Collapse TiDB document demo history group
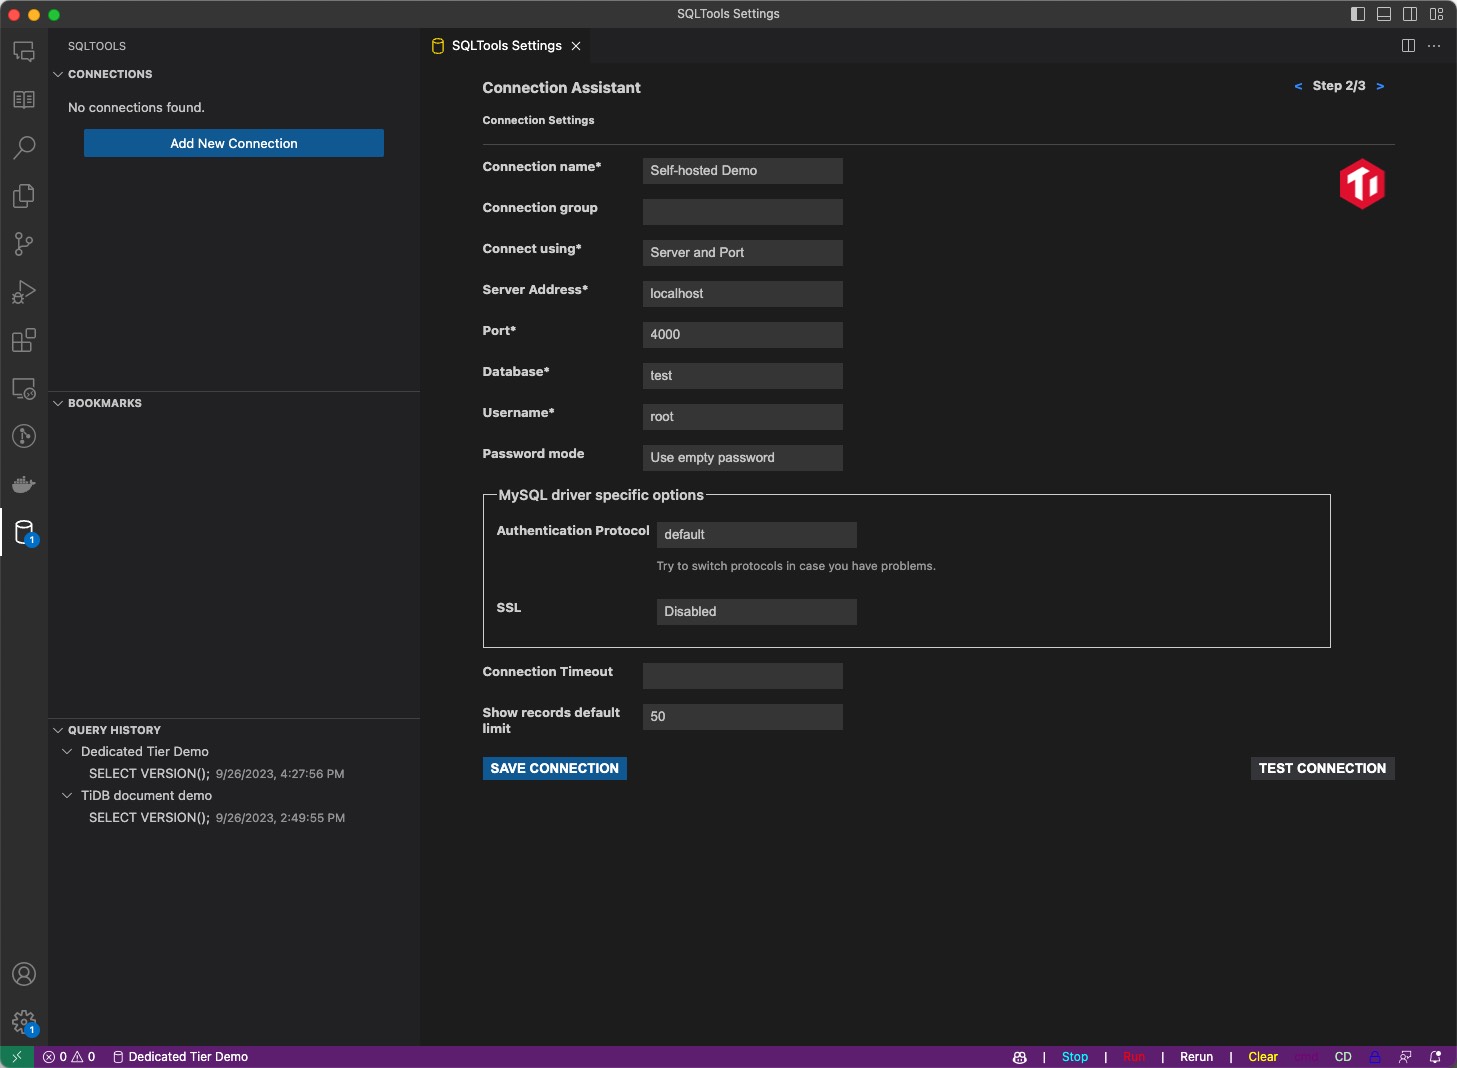 68,796
